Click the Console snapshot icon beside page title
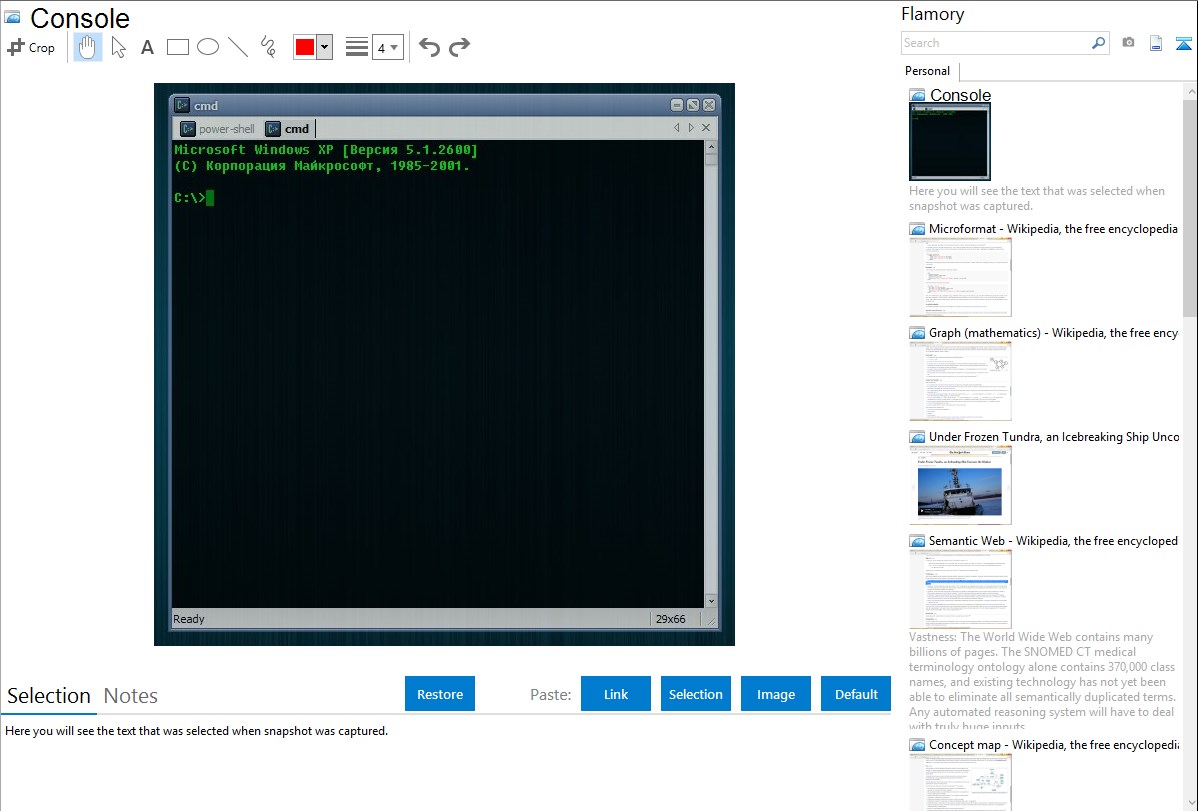This screenshot has width=1198, height=811. pyautogui.click(x=12, y=16)
